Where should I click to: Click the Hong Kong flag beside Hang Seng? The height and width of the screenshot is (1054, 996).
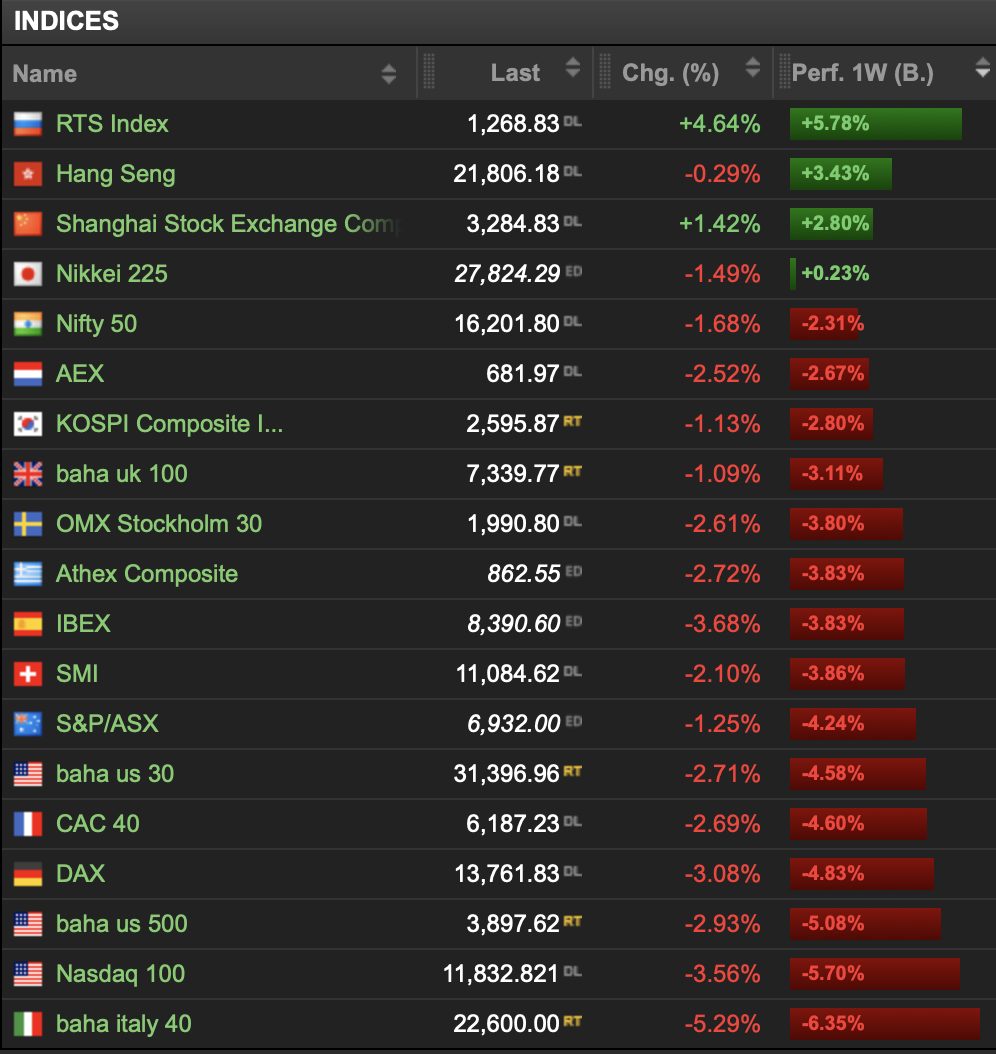[28, 174]
